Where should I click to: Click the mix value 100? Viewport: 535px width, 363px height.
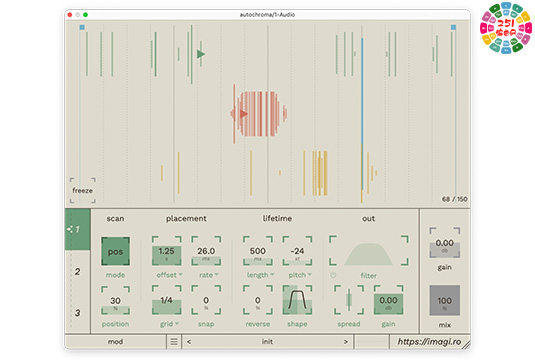point(445,301)
